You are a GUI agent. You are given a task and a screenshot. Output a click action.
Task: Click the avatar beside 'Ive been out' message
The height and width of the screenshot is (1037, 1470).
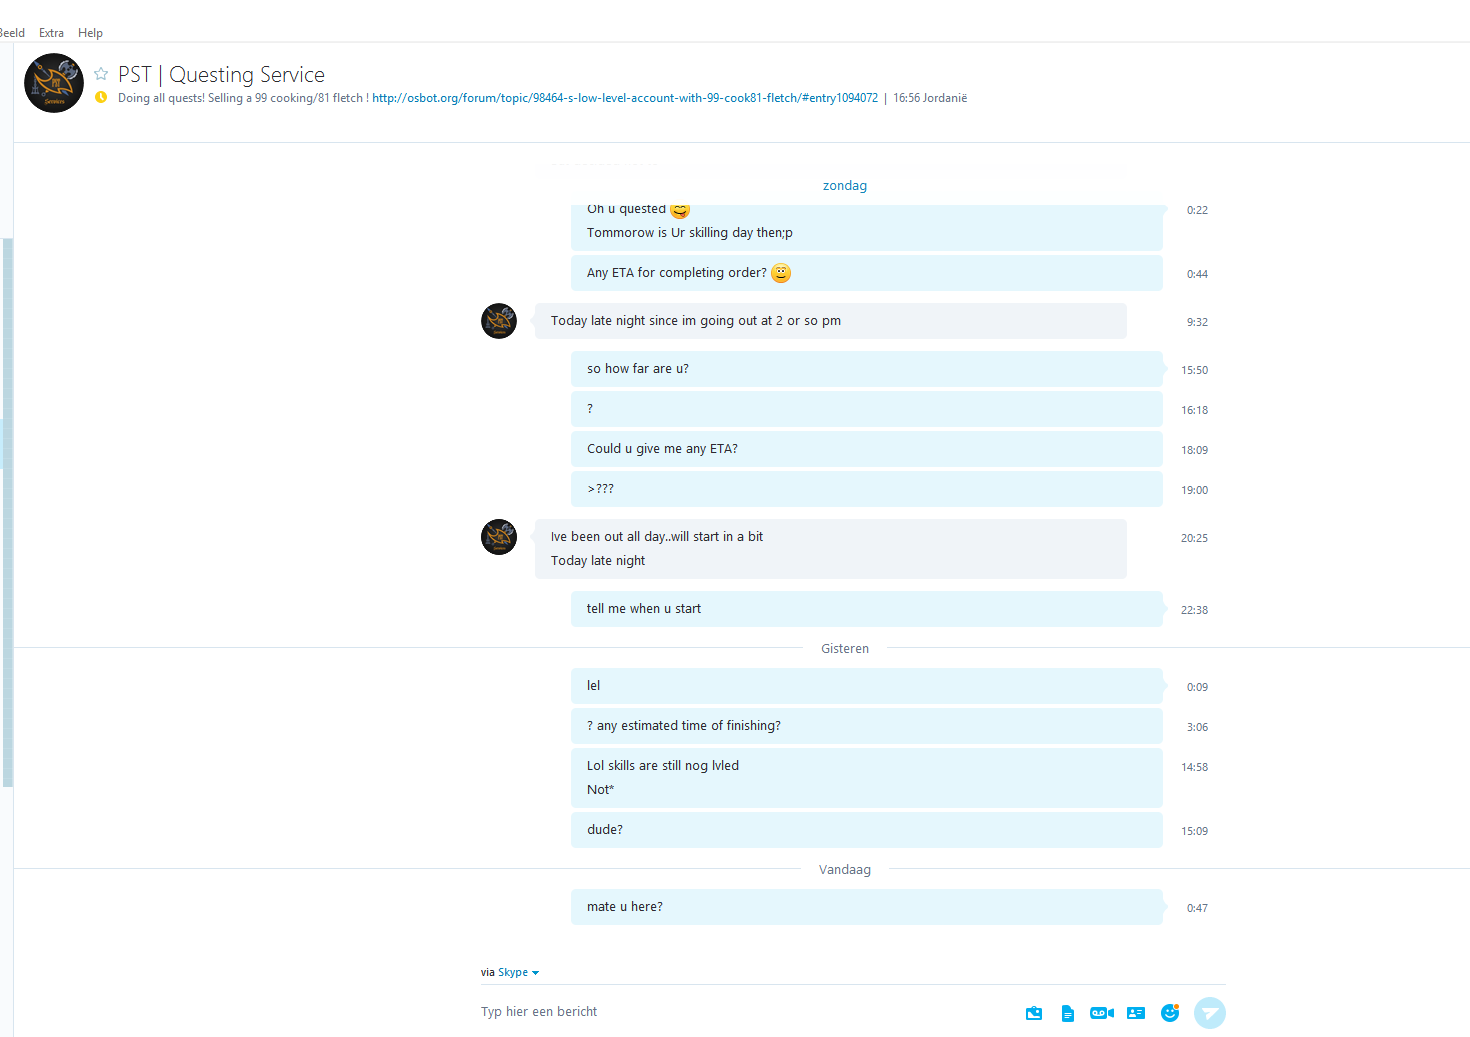[x=499, y=537]
